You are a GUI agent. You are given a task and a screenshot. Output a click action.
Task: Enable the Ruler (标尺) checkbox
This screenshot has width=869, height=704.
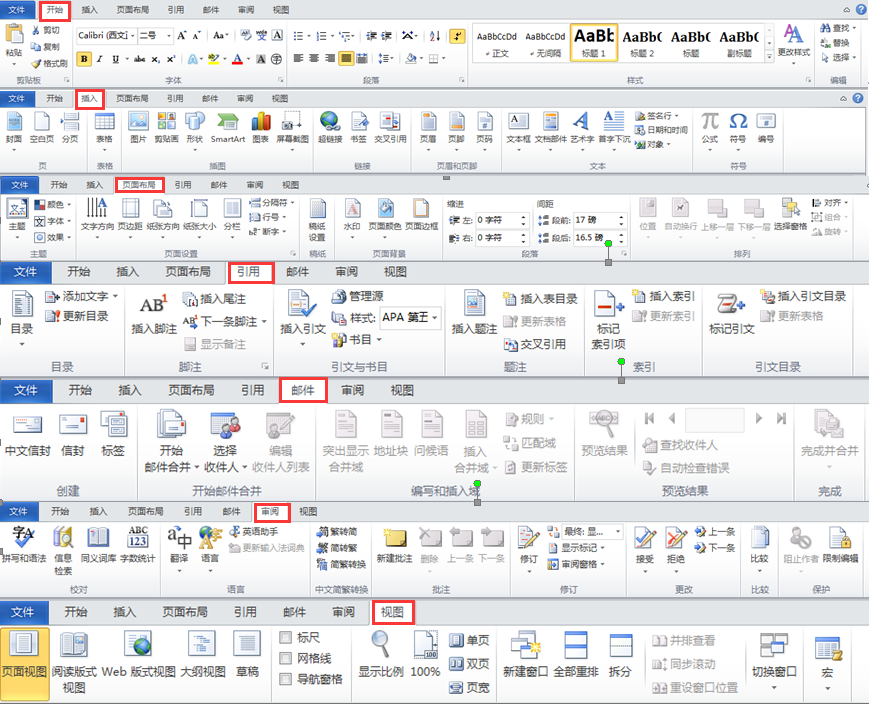coord(285,637)
